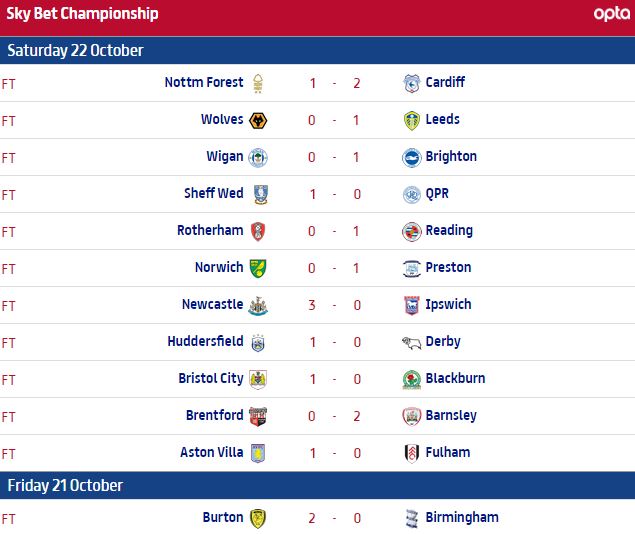Open the Birmingham team link

(461, 517)
